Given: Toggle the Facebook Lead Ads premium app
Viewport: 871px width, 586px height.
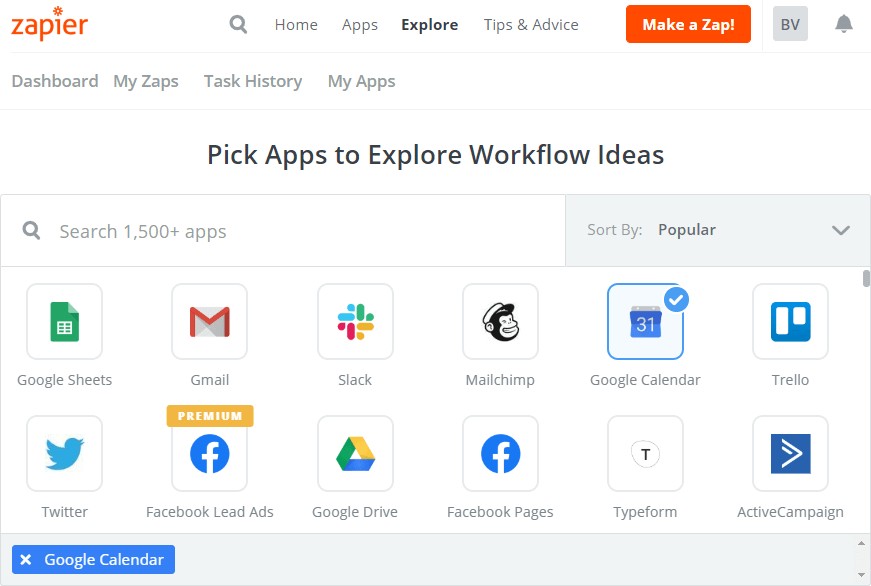Looking at the screenshot, I should [209, 454].
